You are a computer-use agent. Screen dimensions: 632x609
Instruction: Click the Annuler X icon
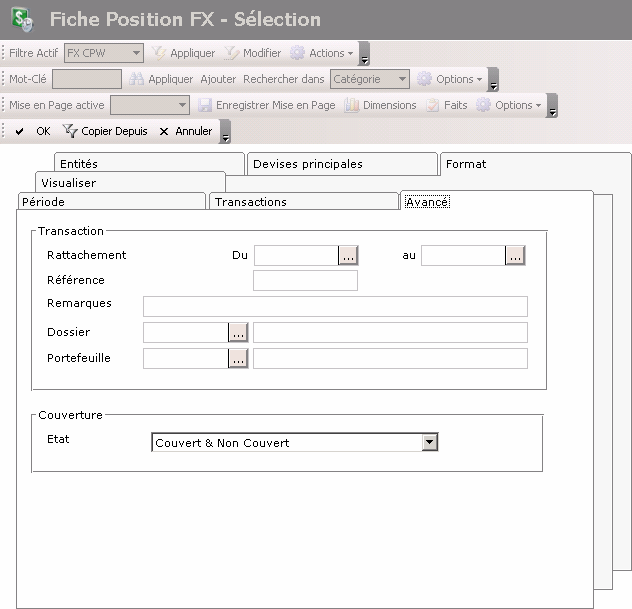(x=165, y=131)
